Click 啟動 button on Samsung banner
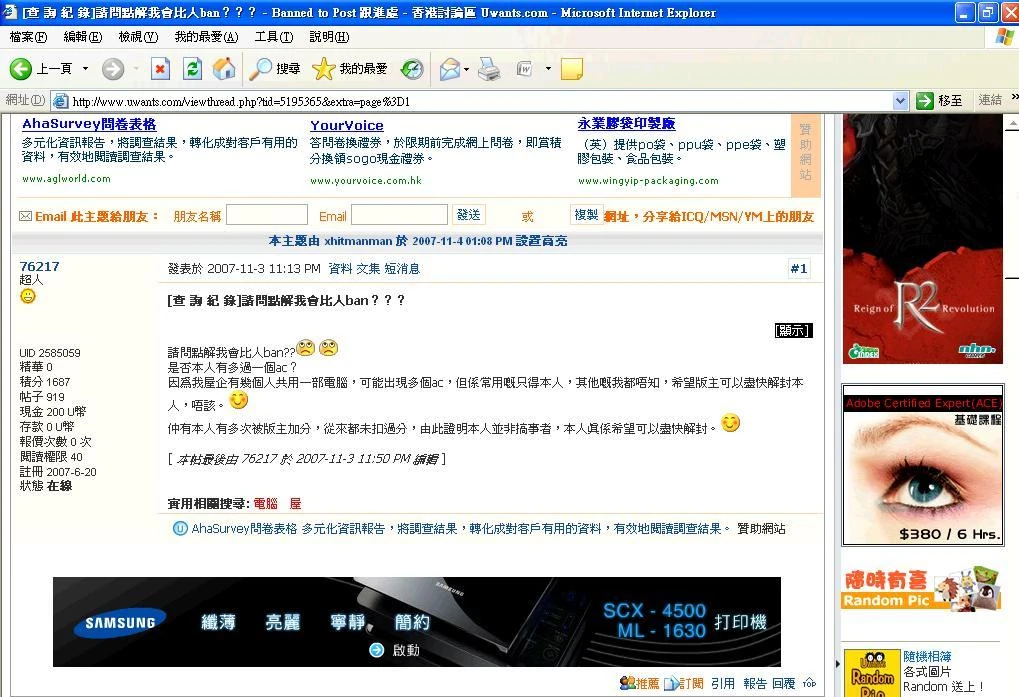 395,650
